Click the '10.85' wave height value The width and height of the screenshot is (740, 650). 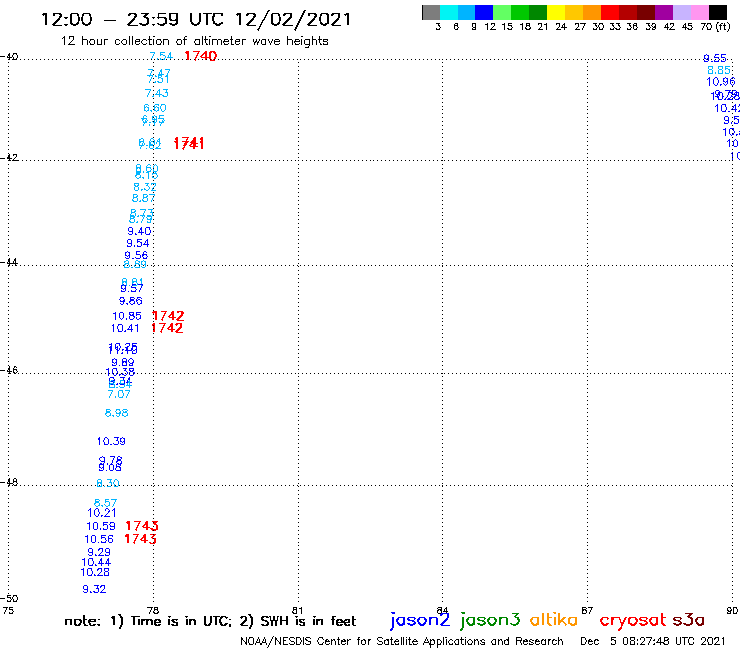[127, 316]
